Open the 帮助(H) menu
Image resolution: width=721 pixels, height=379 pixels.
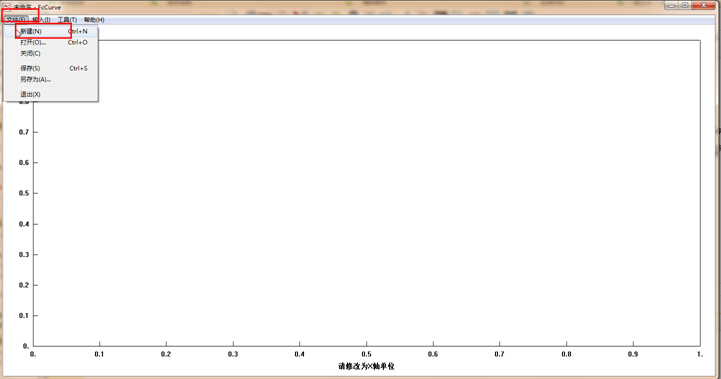click(94, 20)
